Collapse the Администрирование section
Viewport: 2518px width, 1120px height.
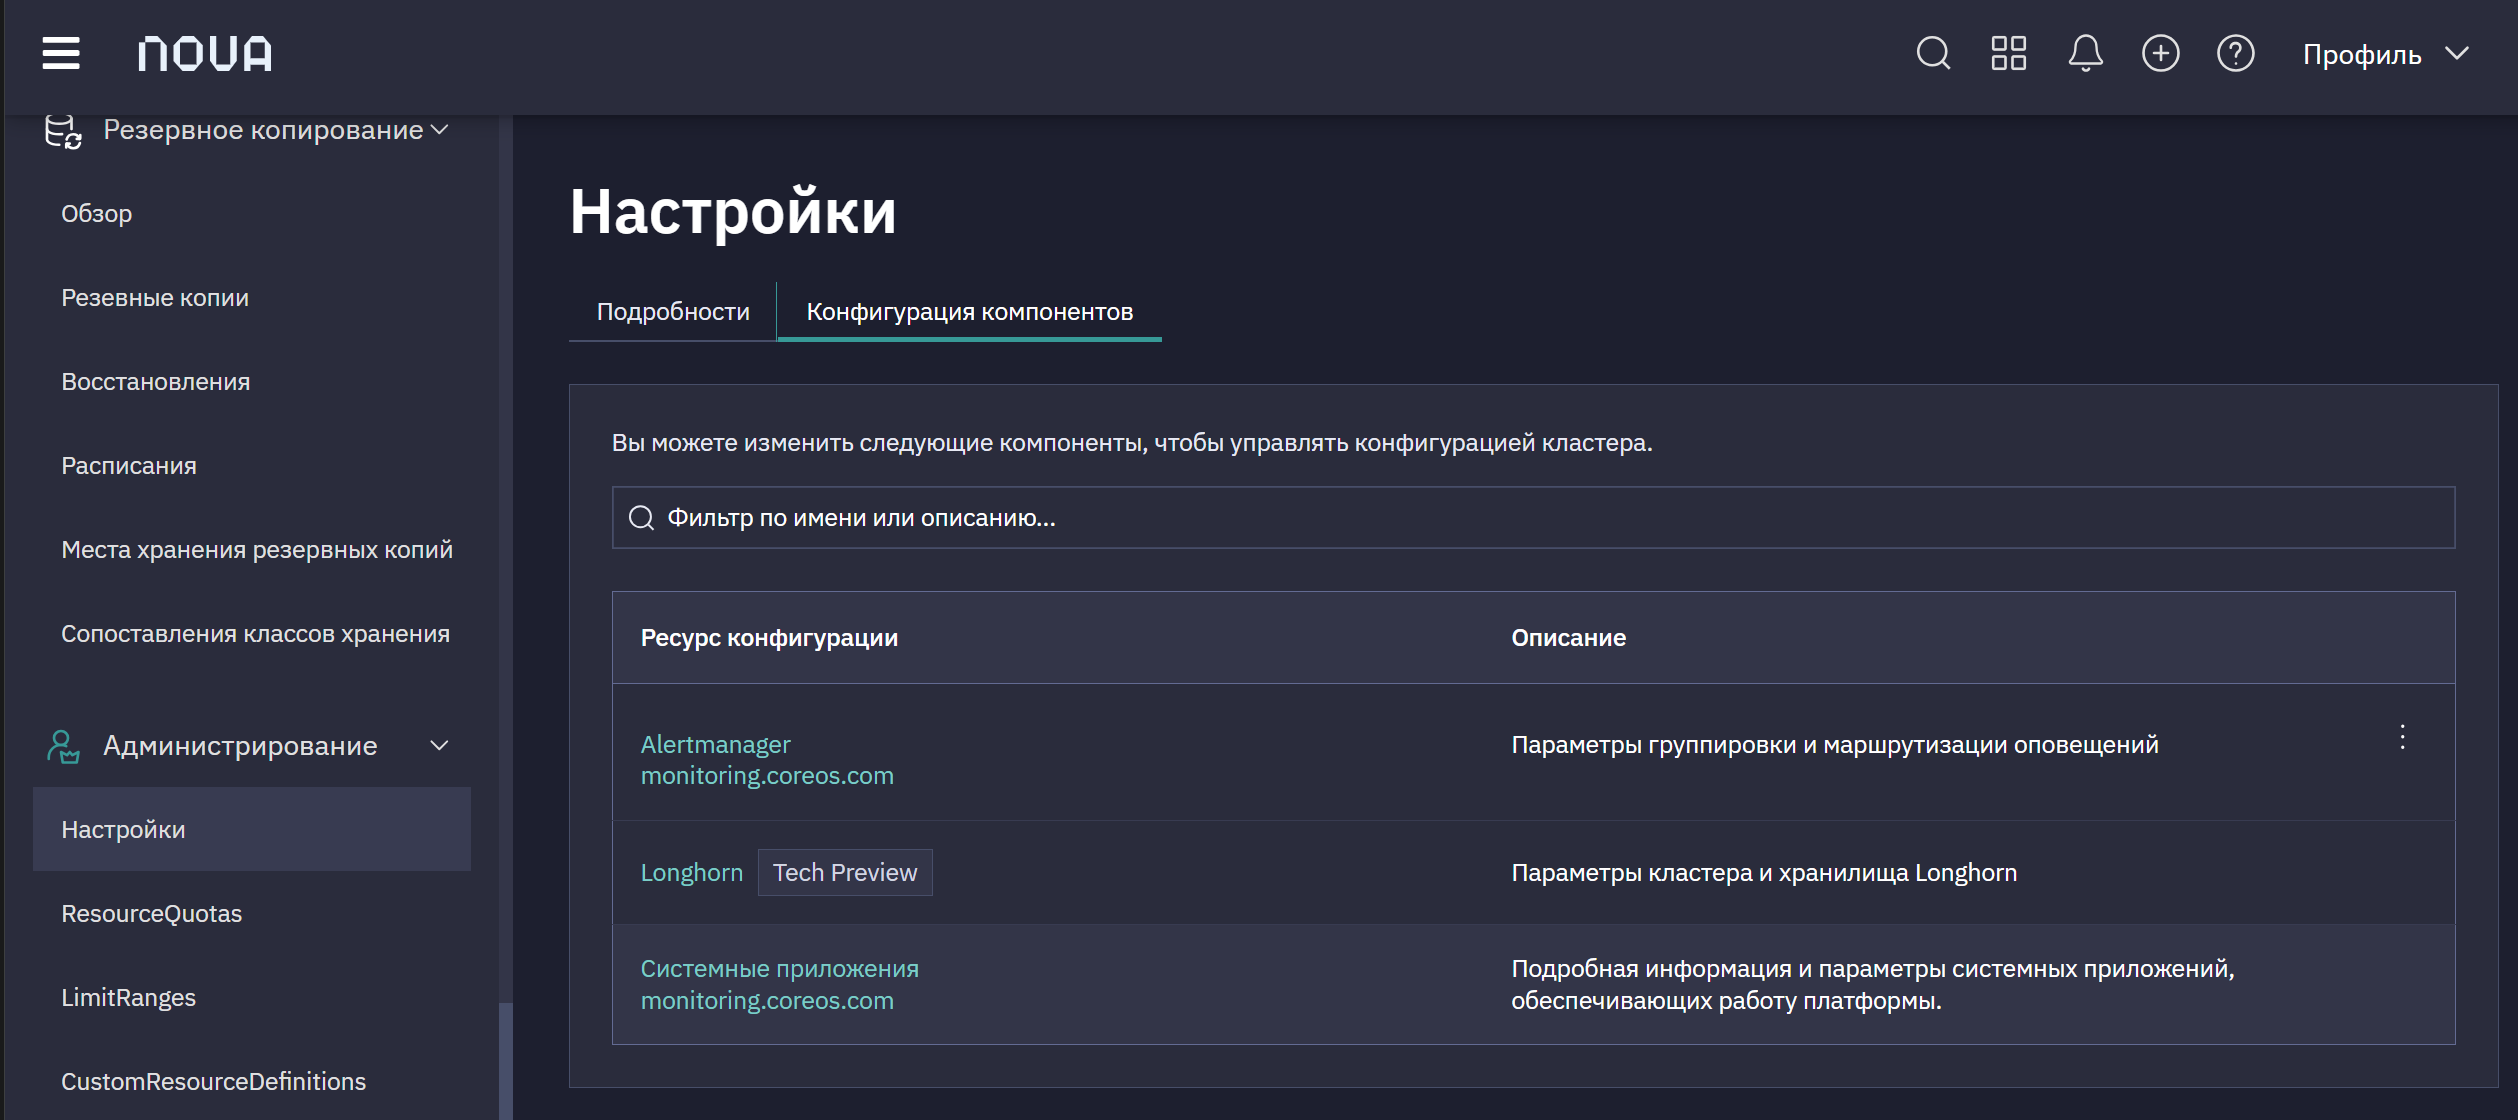pyautogui.click(x=439, y=746)
